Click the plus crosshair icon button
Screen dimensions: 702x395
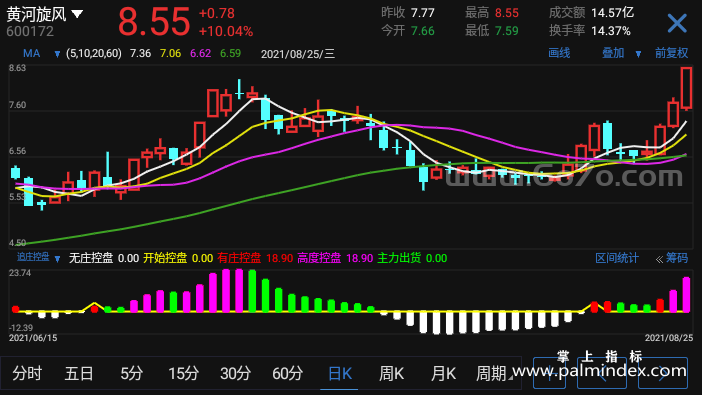(549, 373)
